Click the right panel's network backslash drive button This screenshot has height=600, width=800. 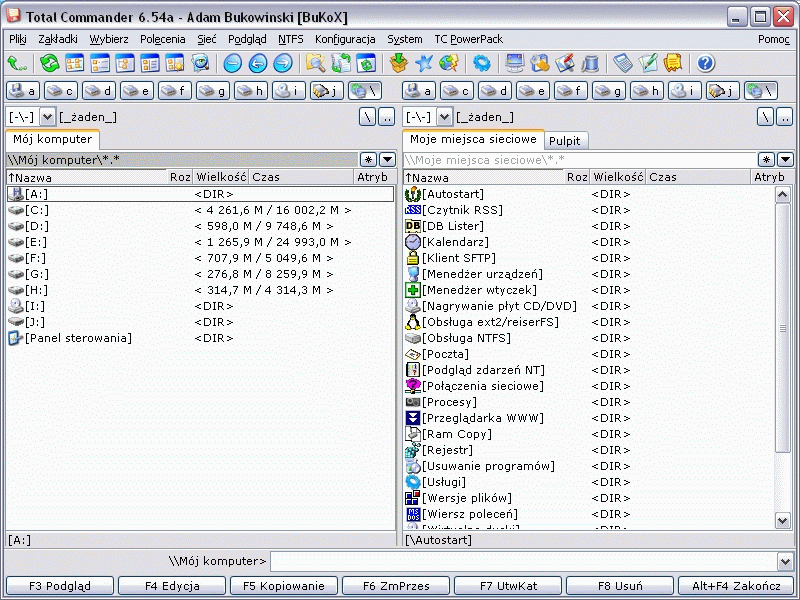point(761,91)
